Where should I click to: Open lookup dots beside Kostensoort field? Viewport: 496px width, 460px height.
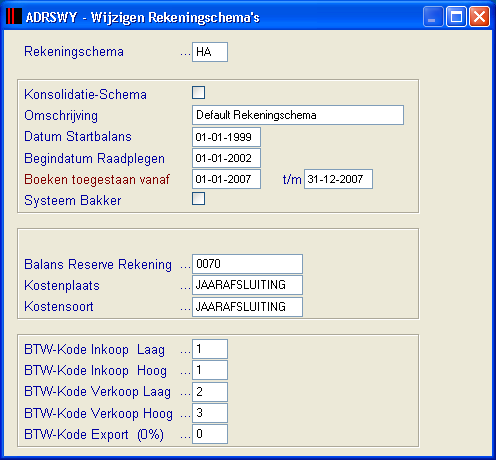(x=185, y=309)
